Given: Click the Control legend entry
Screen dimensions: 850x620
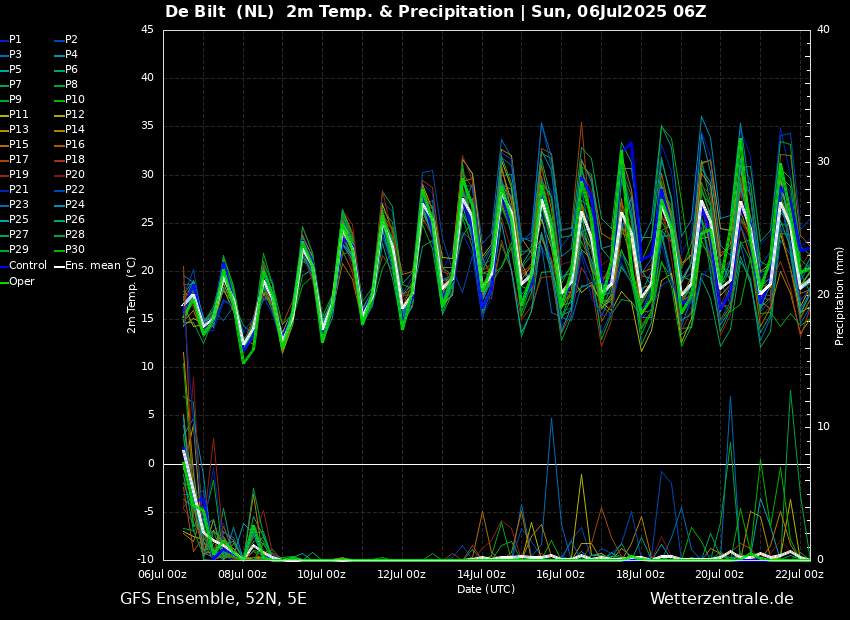Looking at the screenshot, I should click(23, 266).
